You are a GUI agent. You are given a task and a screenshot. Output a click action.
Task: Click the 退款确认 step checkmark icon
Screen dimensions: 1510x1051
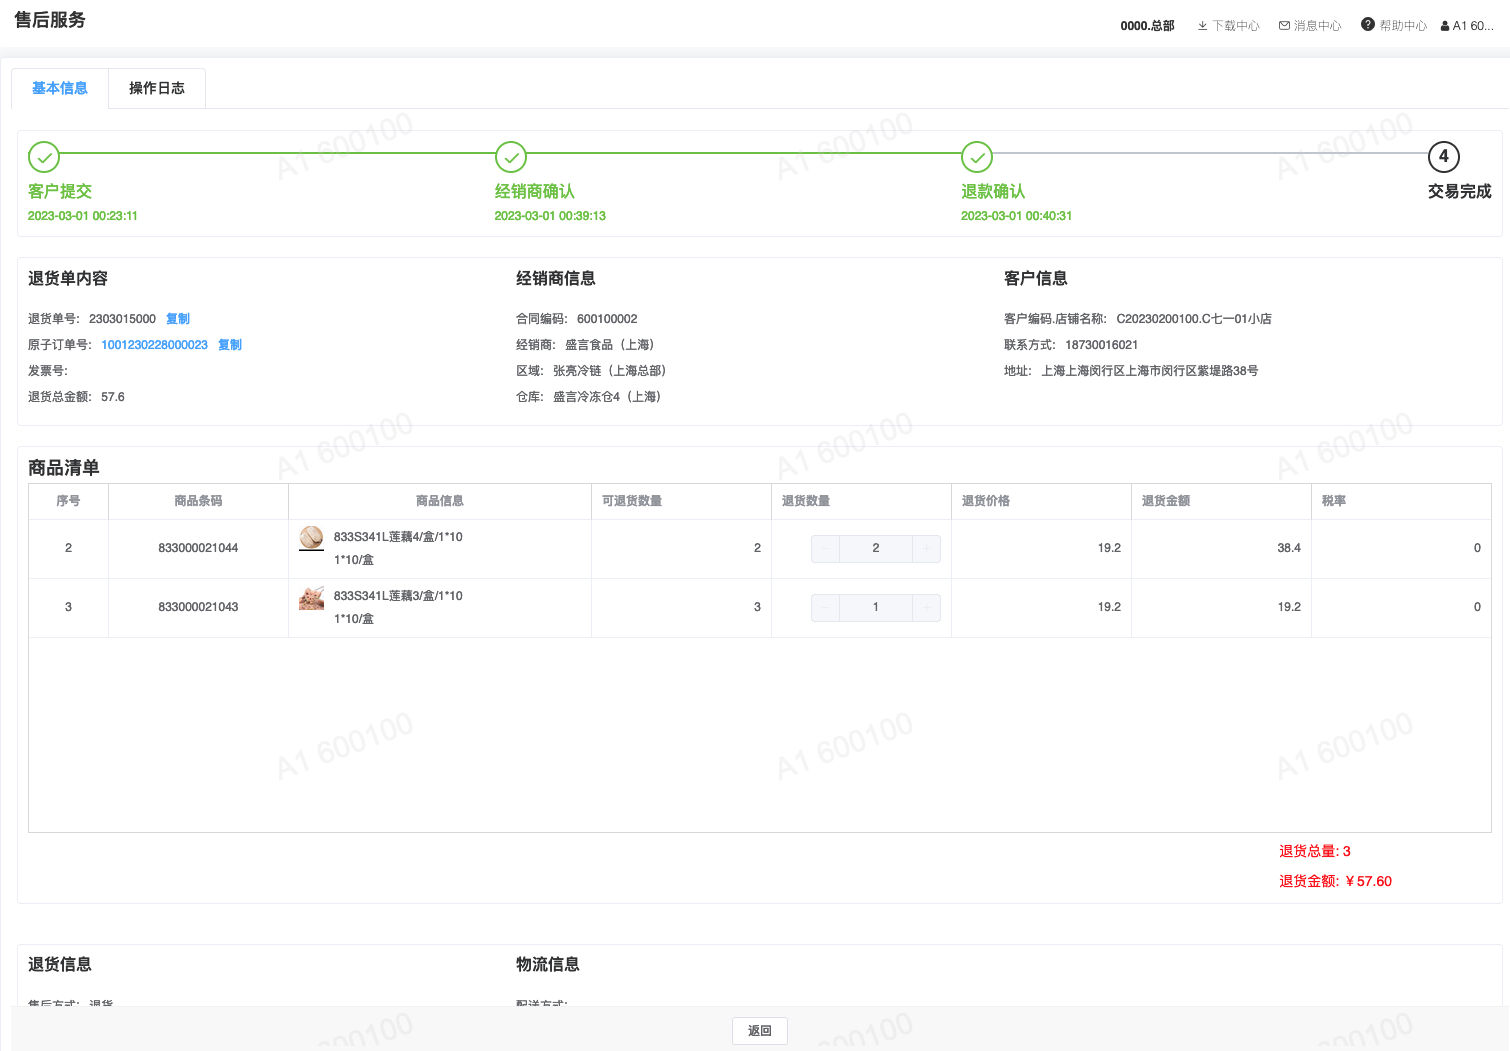pyautogui.click(x=977, y=157)
